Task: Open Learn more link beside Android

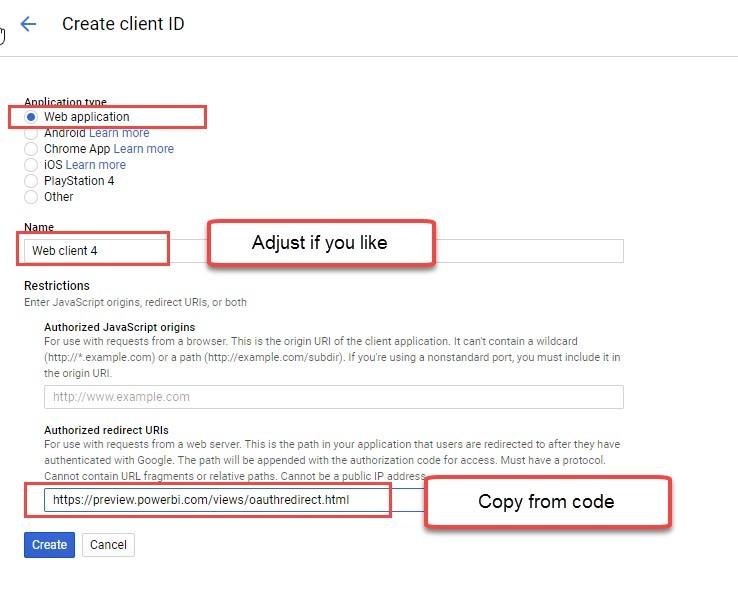Action: (x=119, y=133)
